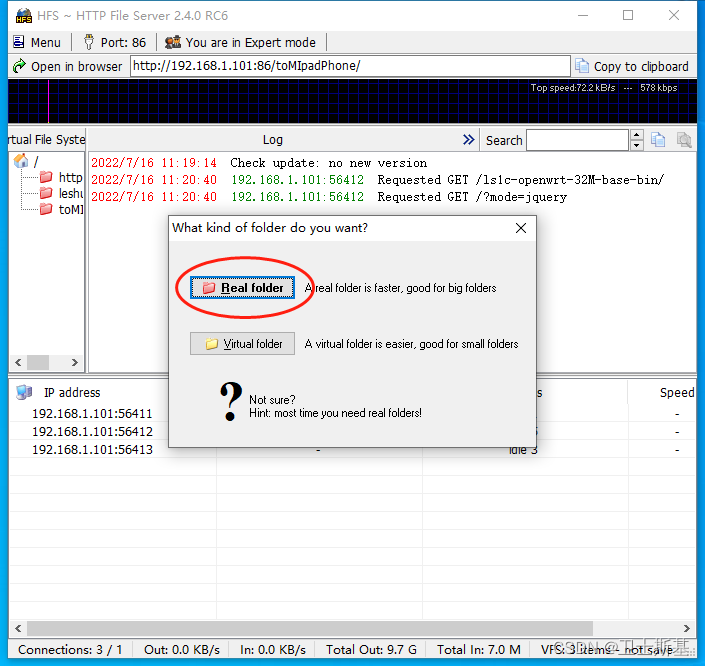Click the yellow folder icon on Virtual folder

(211, 344)
